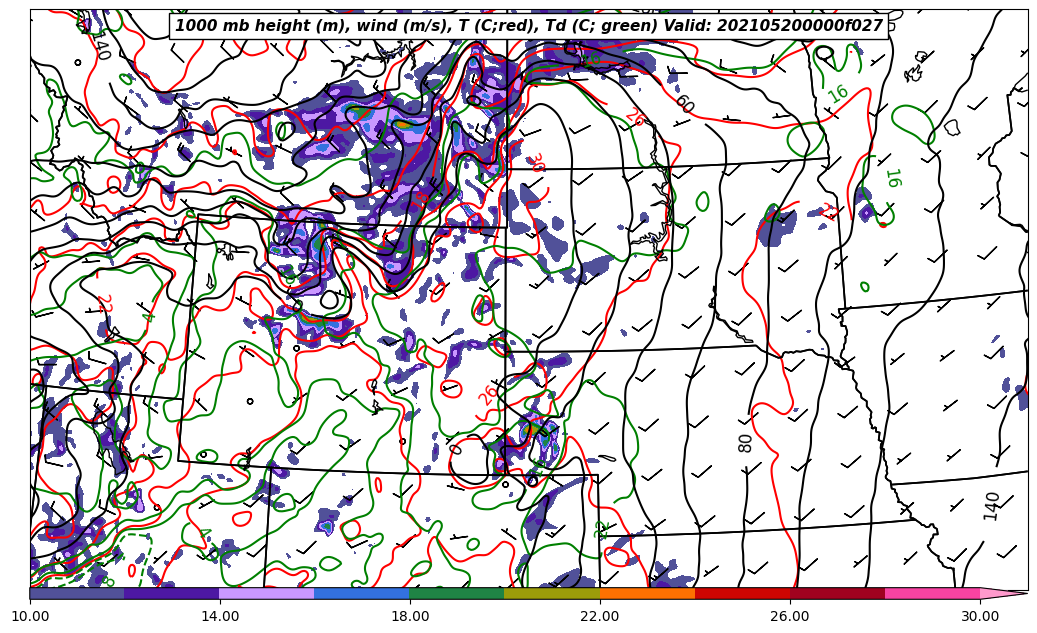Pick the blue 16–18 colorbar segment

point(362,593)
